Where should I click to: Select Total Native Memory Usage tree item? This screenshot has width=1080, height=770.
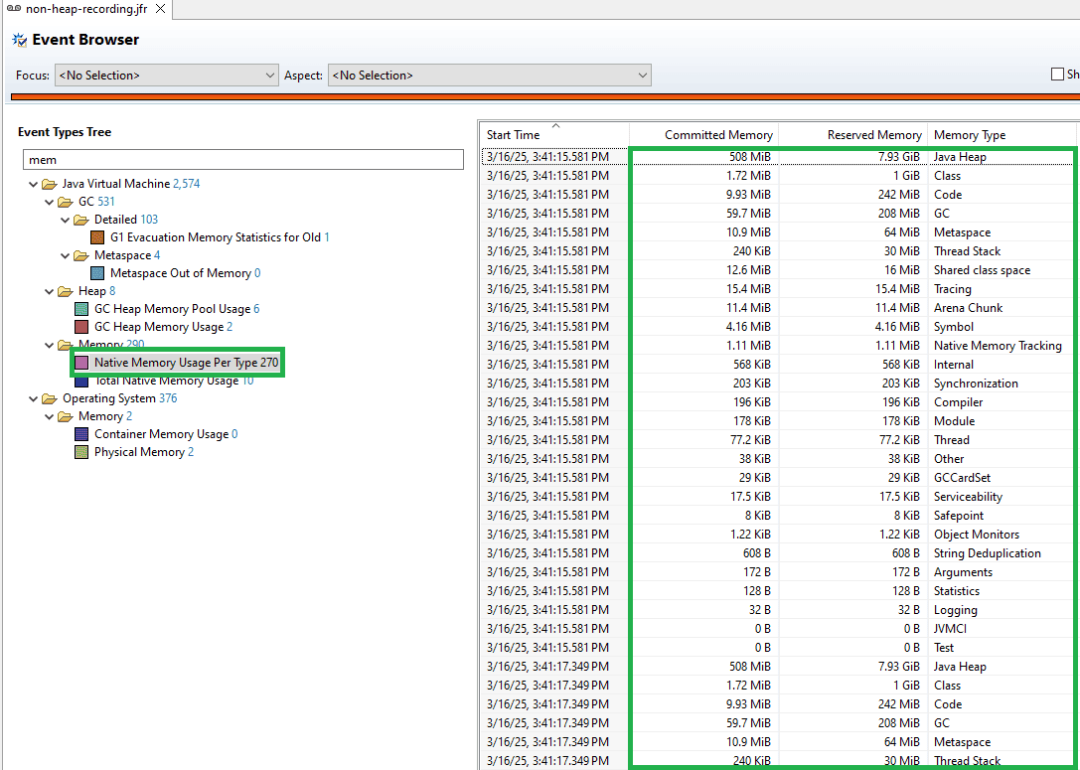[174, 381]
